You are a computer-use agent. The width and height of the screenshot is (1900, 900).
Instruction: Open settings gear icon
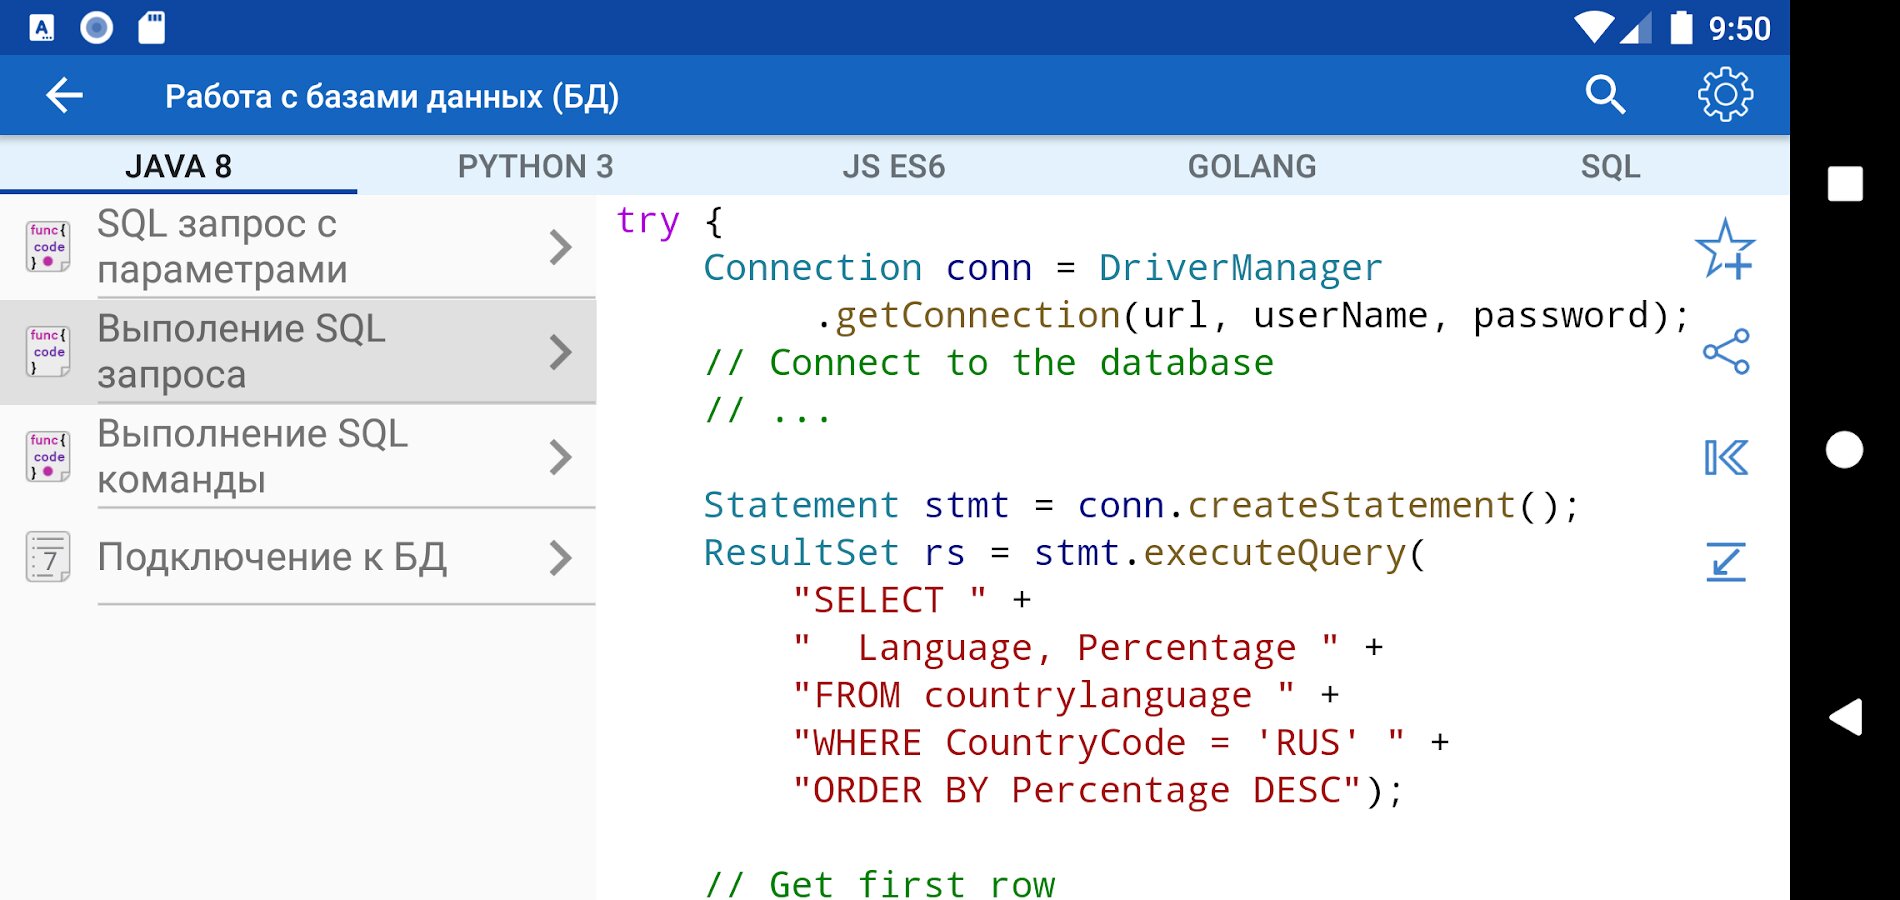(x=1725, y=95)
